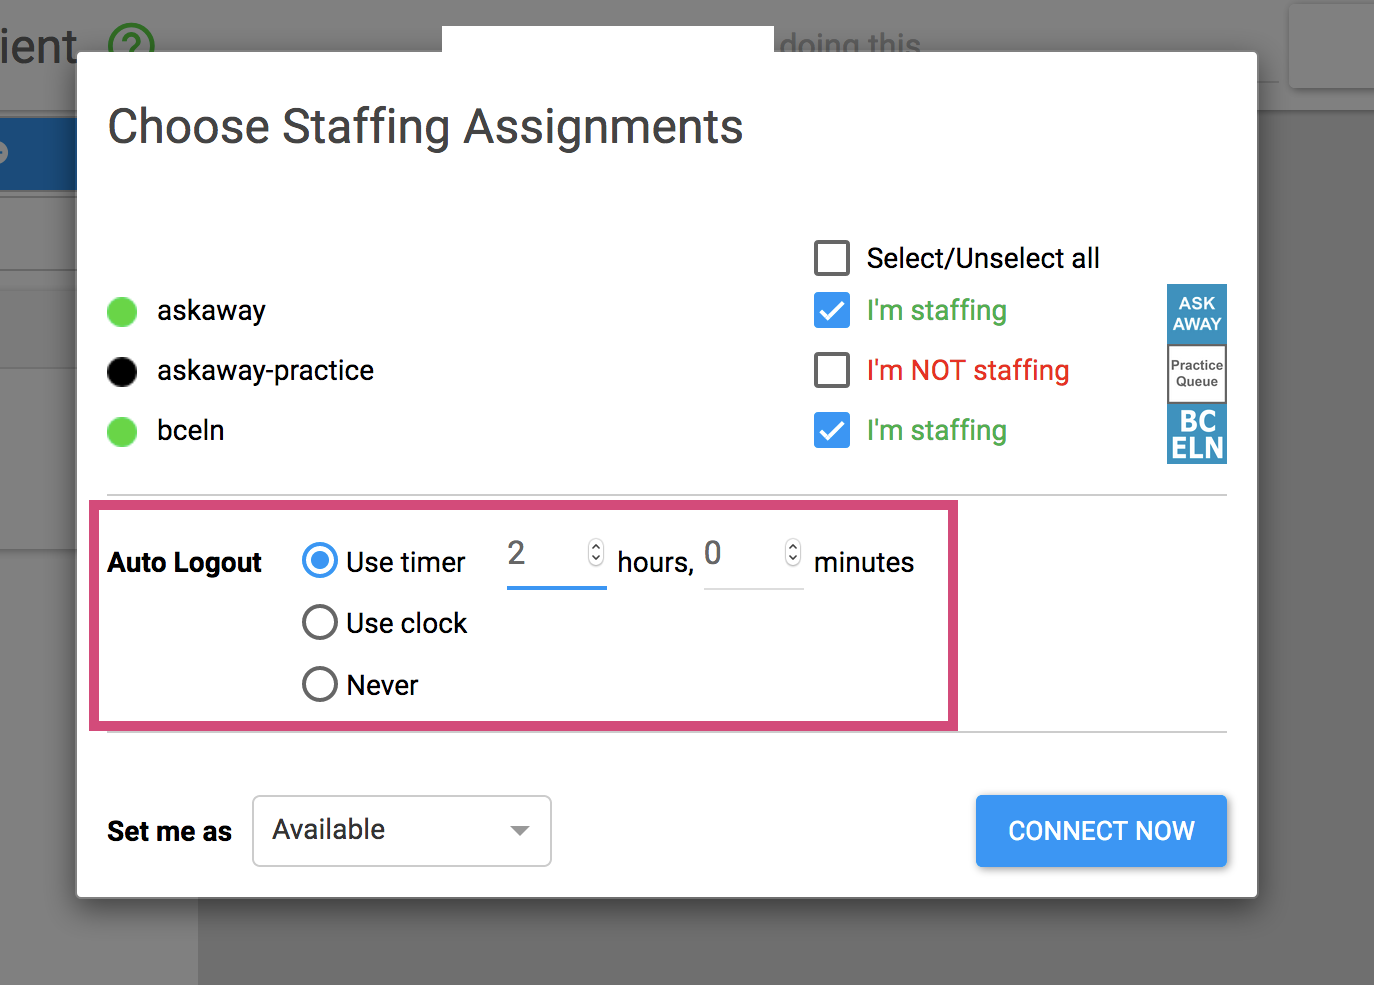The image size is (1374, 985).
Task: Click the green status dot beside askaway
Action: coord(122,312)
